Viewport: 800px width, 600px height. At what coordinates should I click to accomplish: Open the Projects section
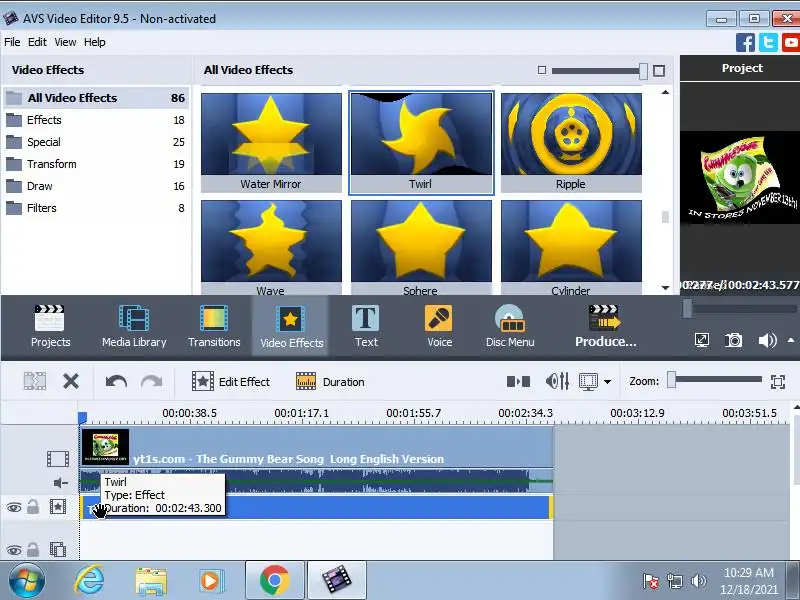(50, 327)
